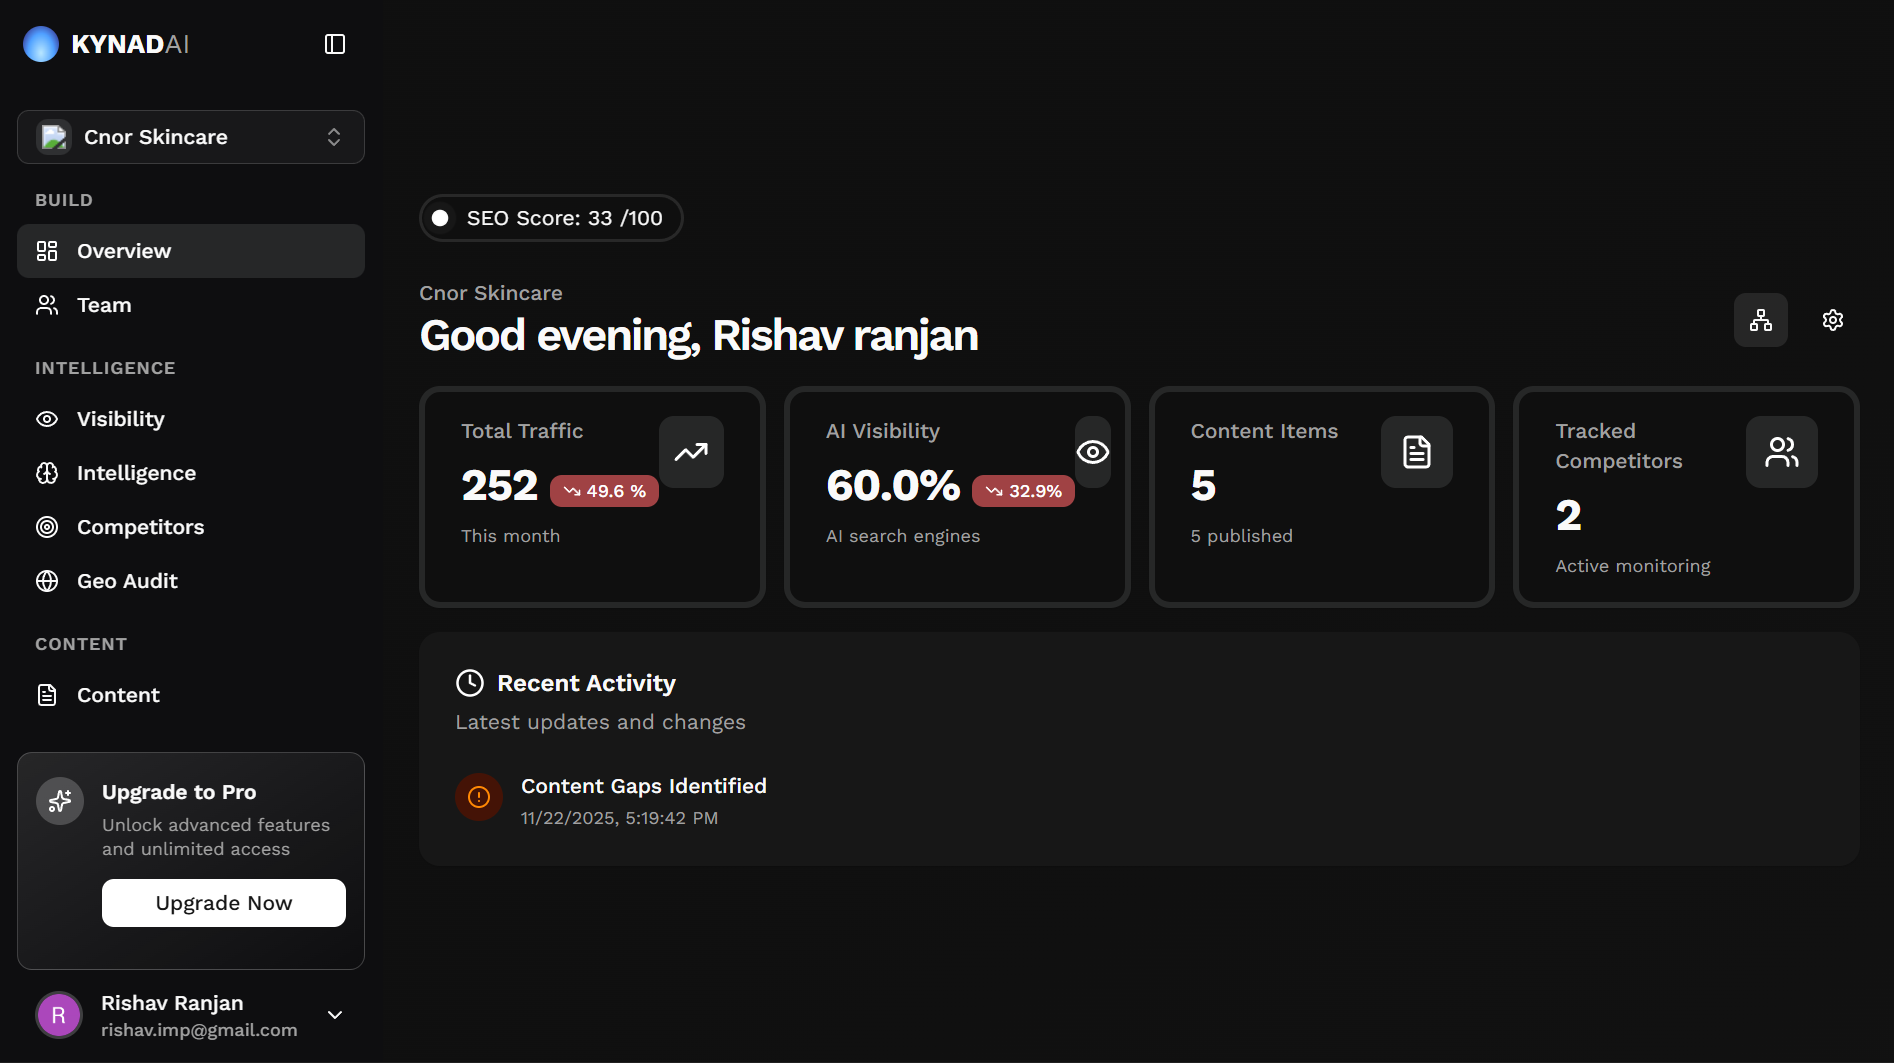Open the Intelligence section
Viewport: 1894px width, 1063px height.
click(x=136, y=473)
